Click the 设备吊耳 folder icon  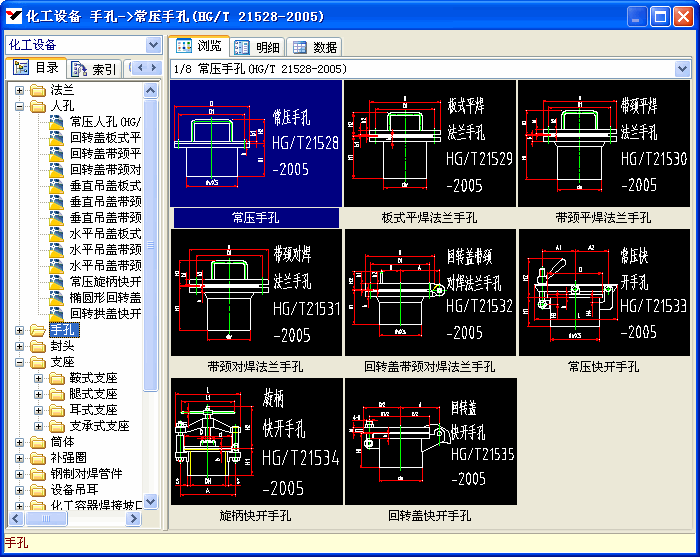coord(38,490)
